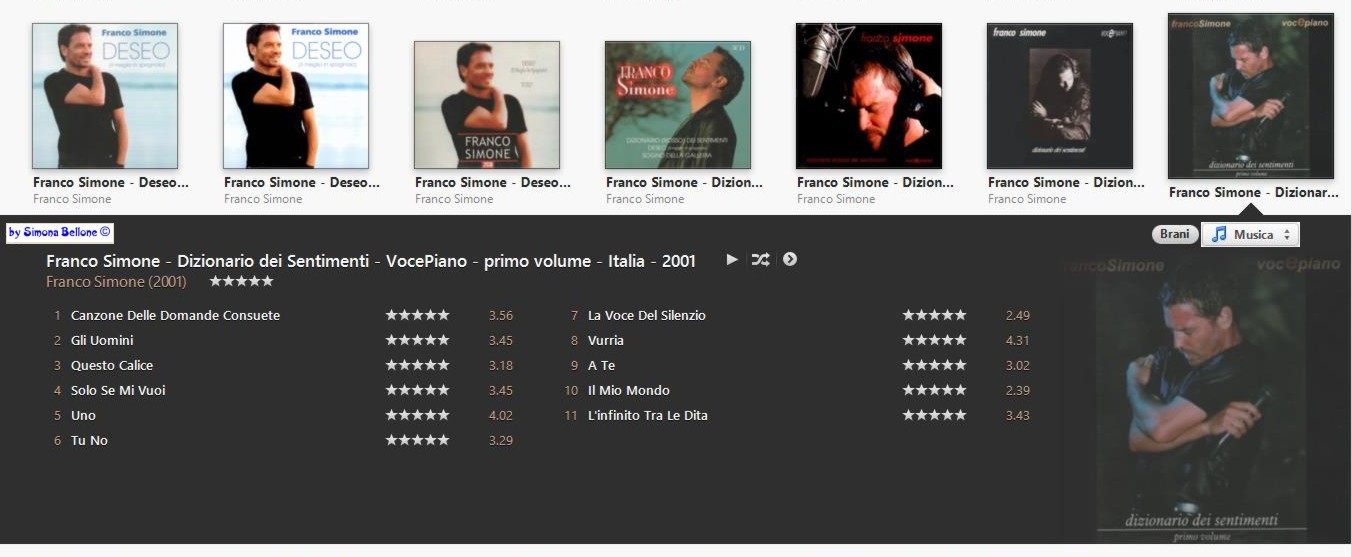
Task: Open first Deseo album cover
Action: point(105,96)
